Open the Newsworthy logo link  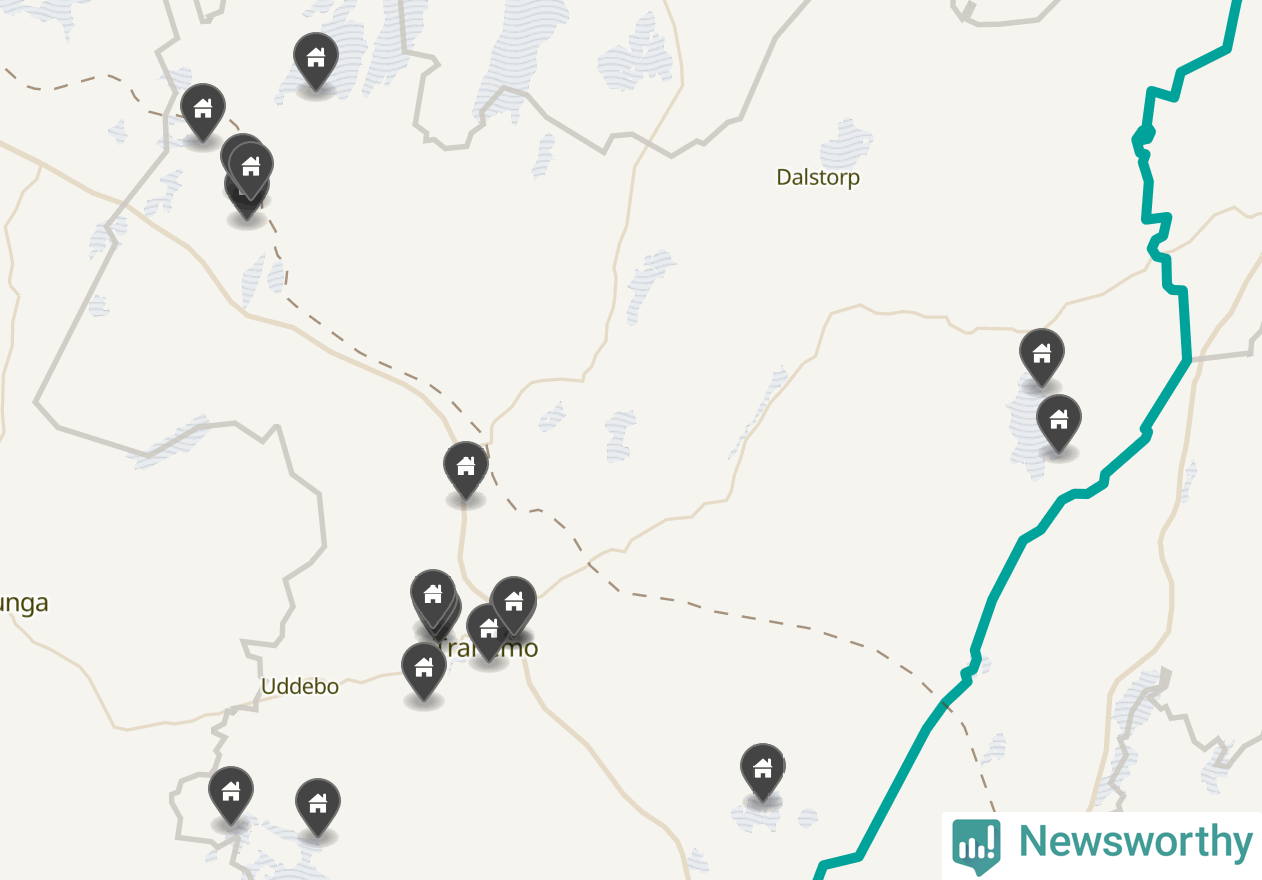point(1102,845)
